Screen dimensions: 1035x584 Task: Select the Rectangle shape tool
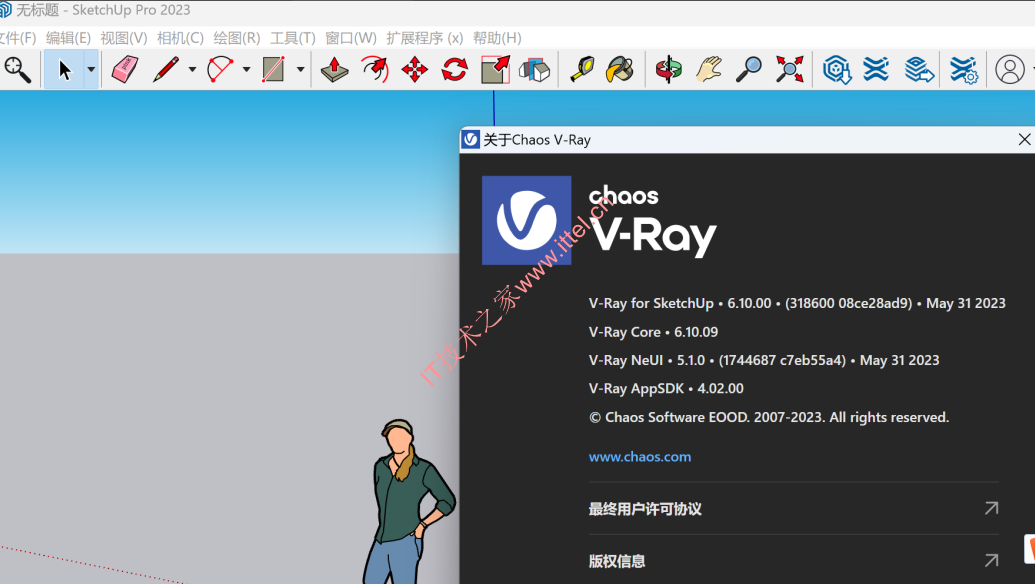(273, 69)
